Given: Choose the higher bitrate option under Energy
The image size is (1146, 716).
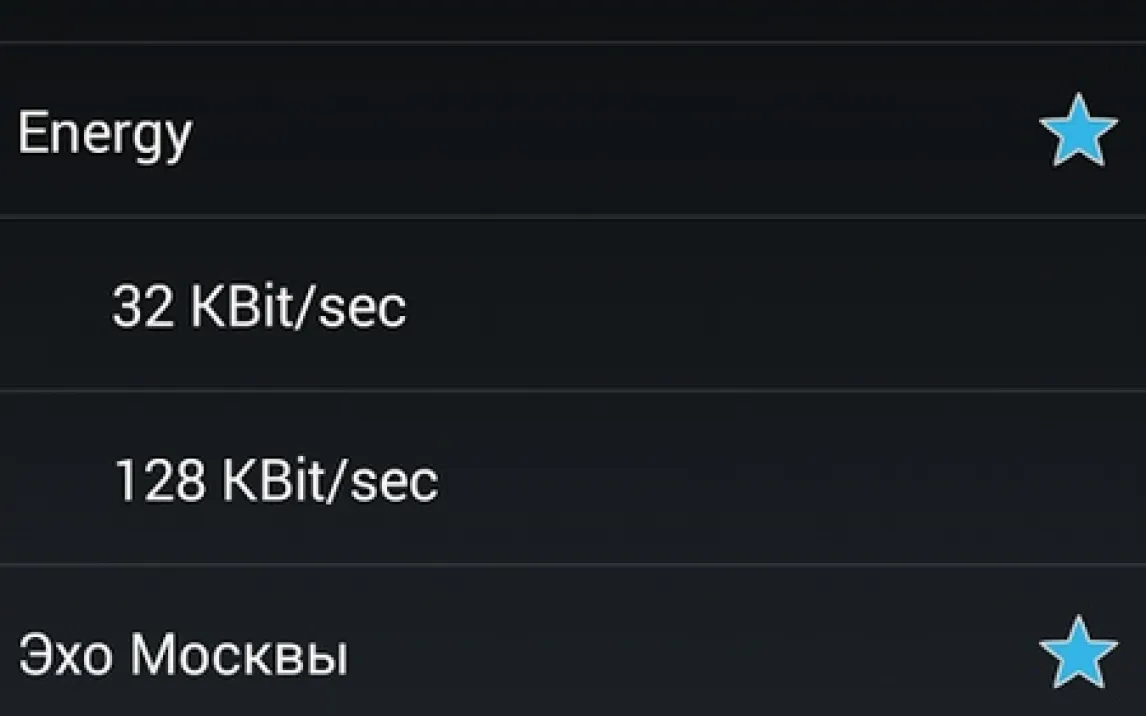Looking at the screenshot, I should 275,480.
